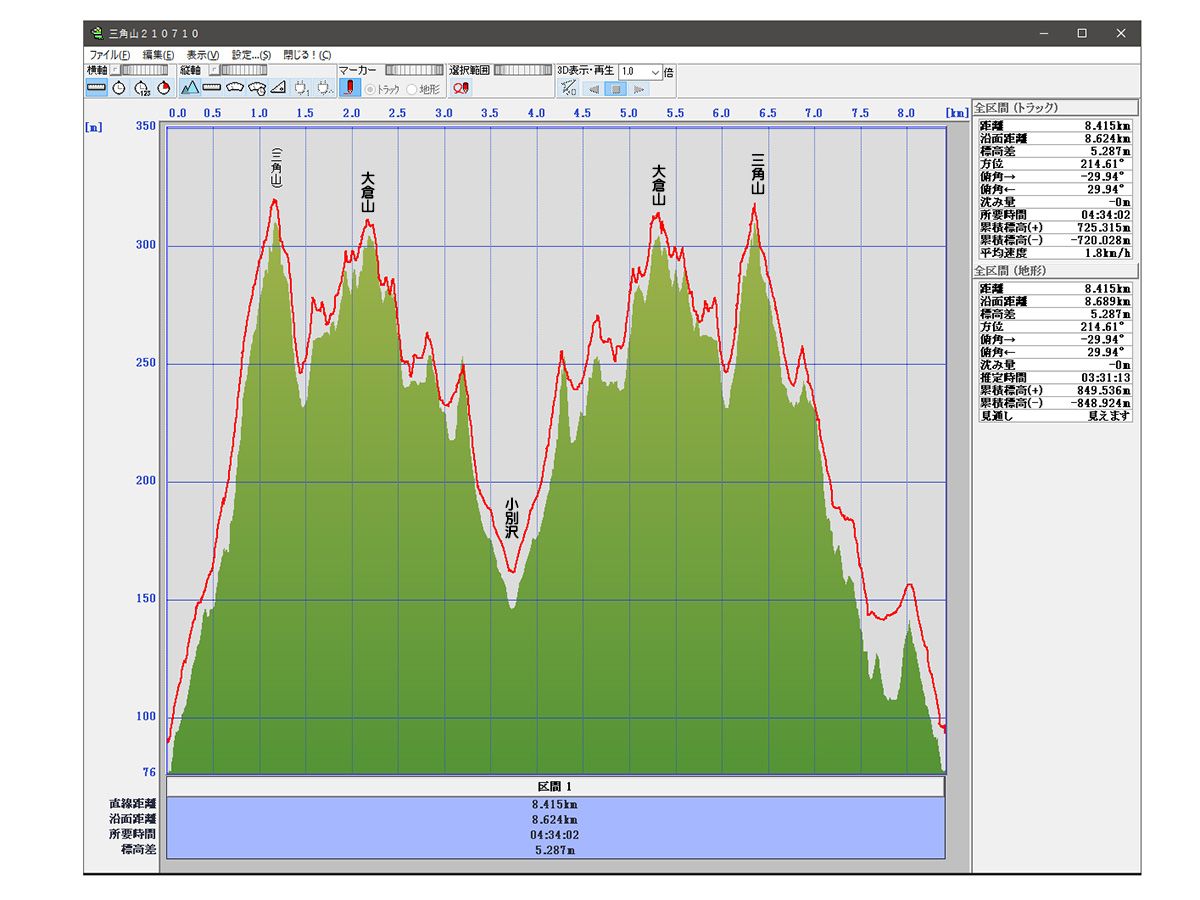
Task: Collapse the 全区間 (トラック) panel header
Action: coord(1055,108)
